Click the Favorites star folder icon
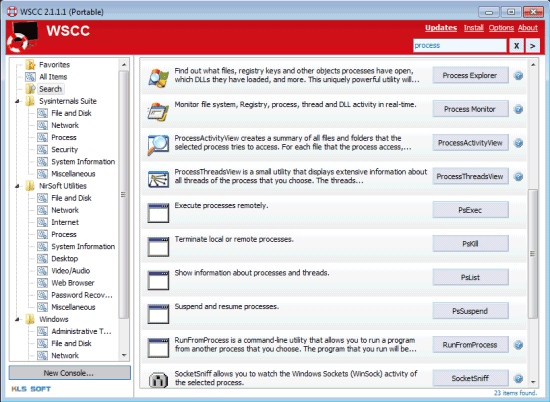 tap(31, 65)
